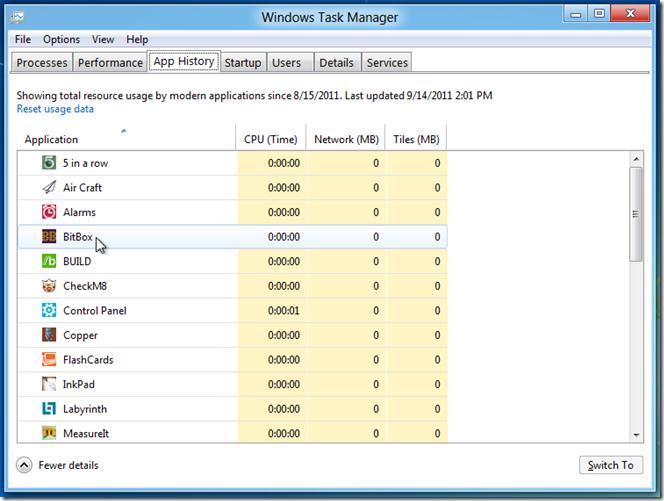Select the Control Panel gear icon
Viewport: 664px width, 501px height.
click(x=49, y=310)
